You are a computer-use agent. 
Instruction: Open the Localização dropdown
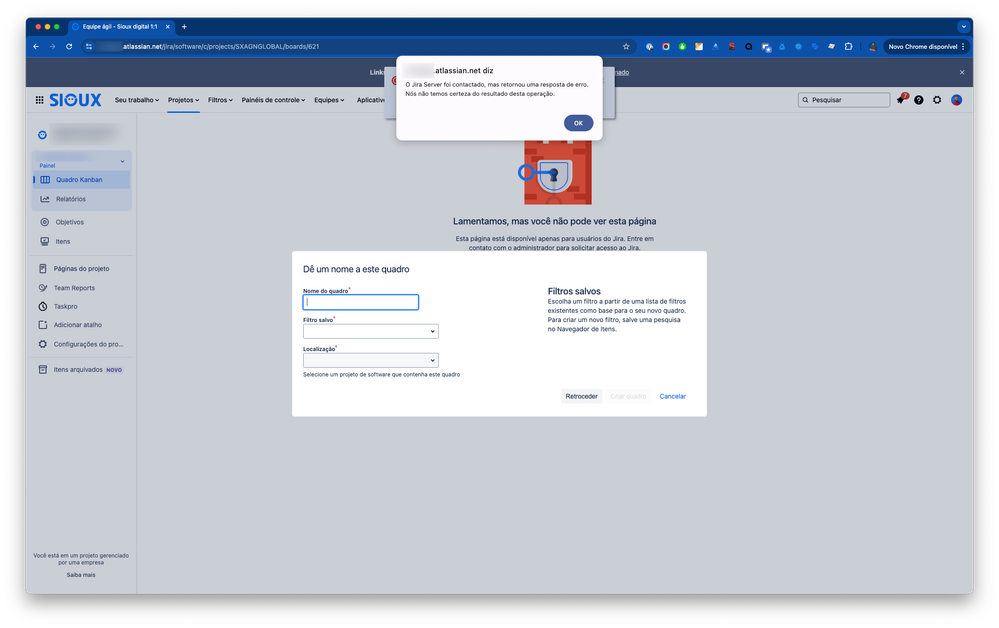pyautogui.click(x=371, y=360)
